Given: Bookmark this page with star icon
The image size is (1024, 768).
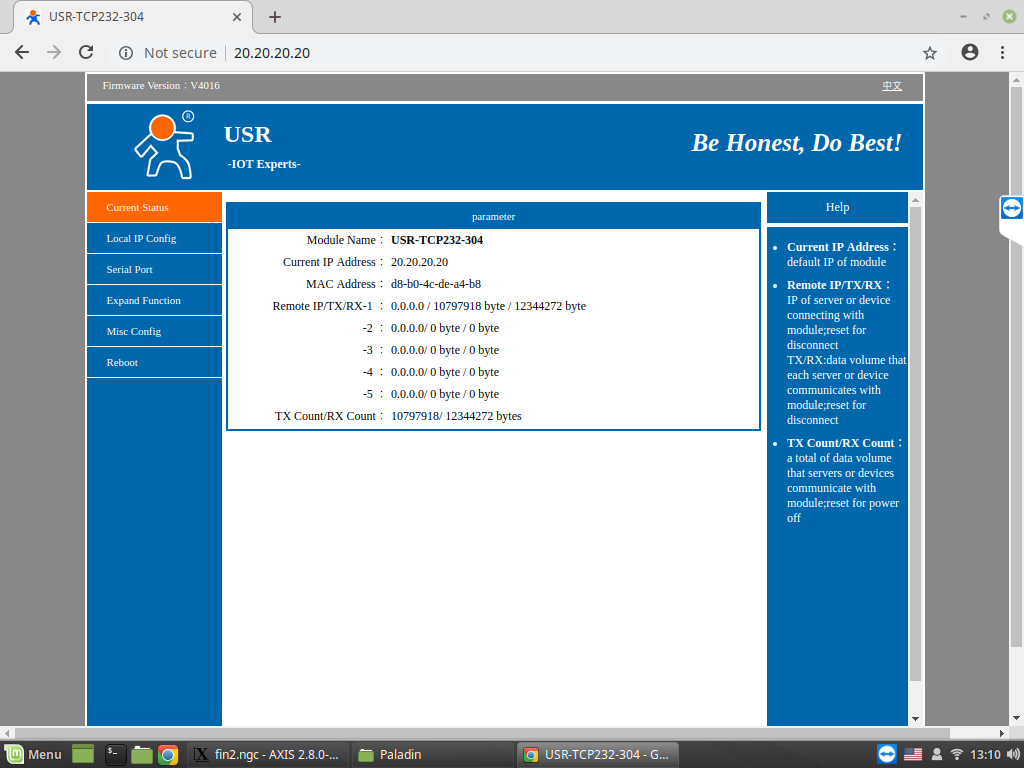Looking at the screenshot, I should (930, 53).
